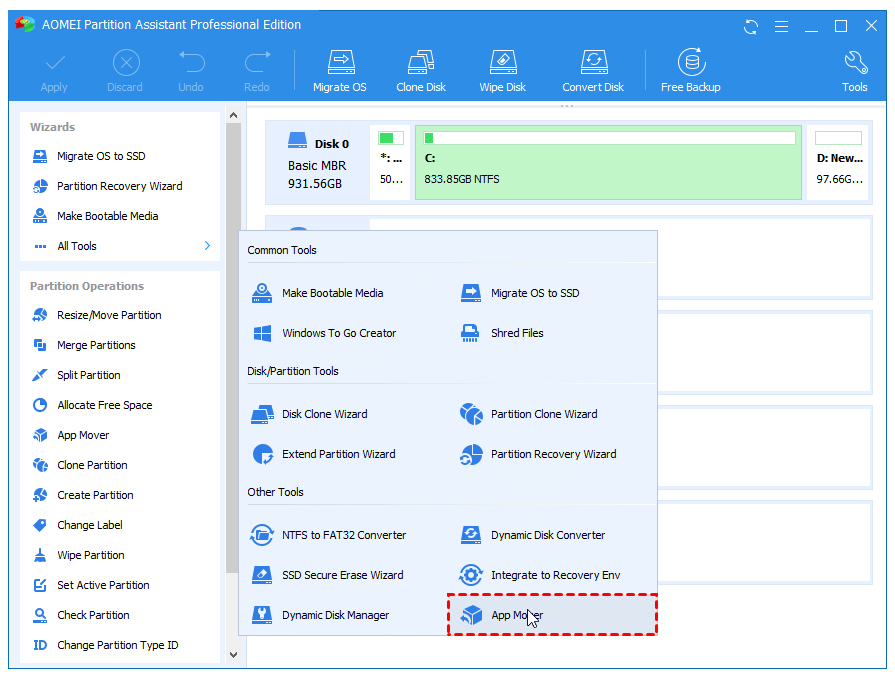The height and width of the screenshot is (678, 895).
Task: Select Make Bootable Media in Common Tools popup
Action: point(317,293)
